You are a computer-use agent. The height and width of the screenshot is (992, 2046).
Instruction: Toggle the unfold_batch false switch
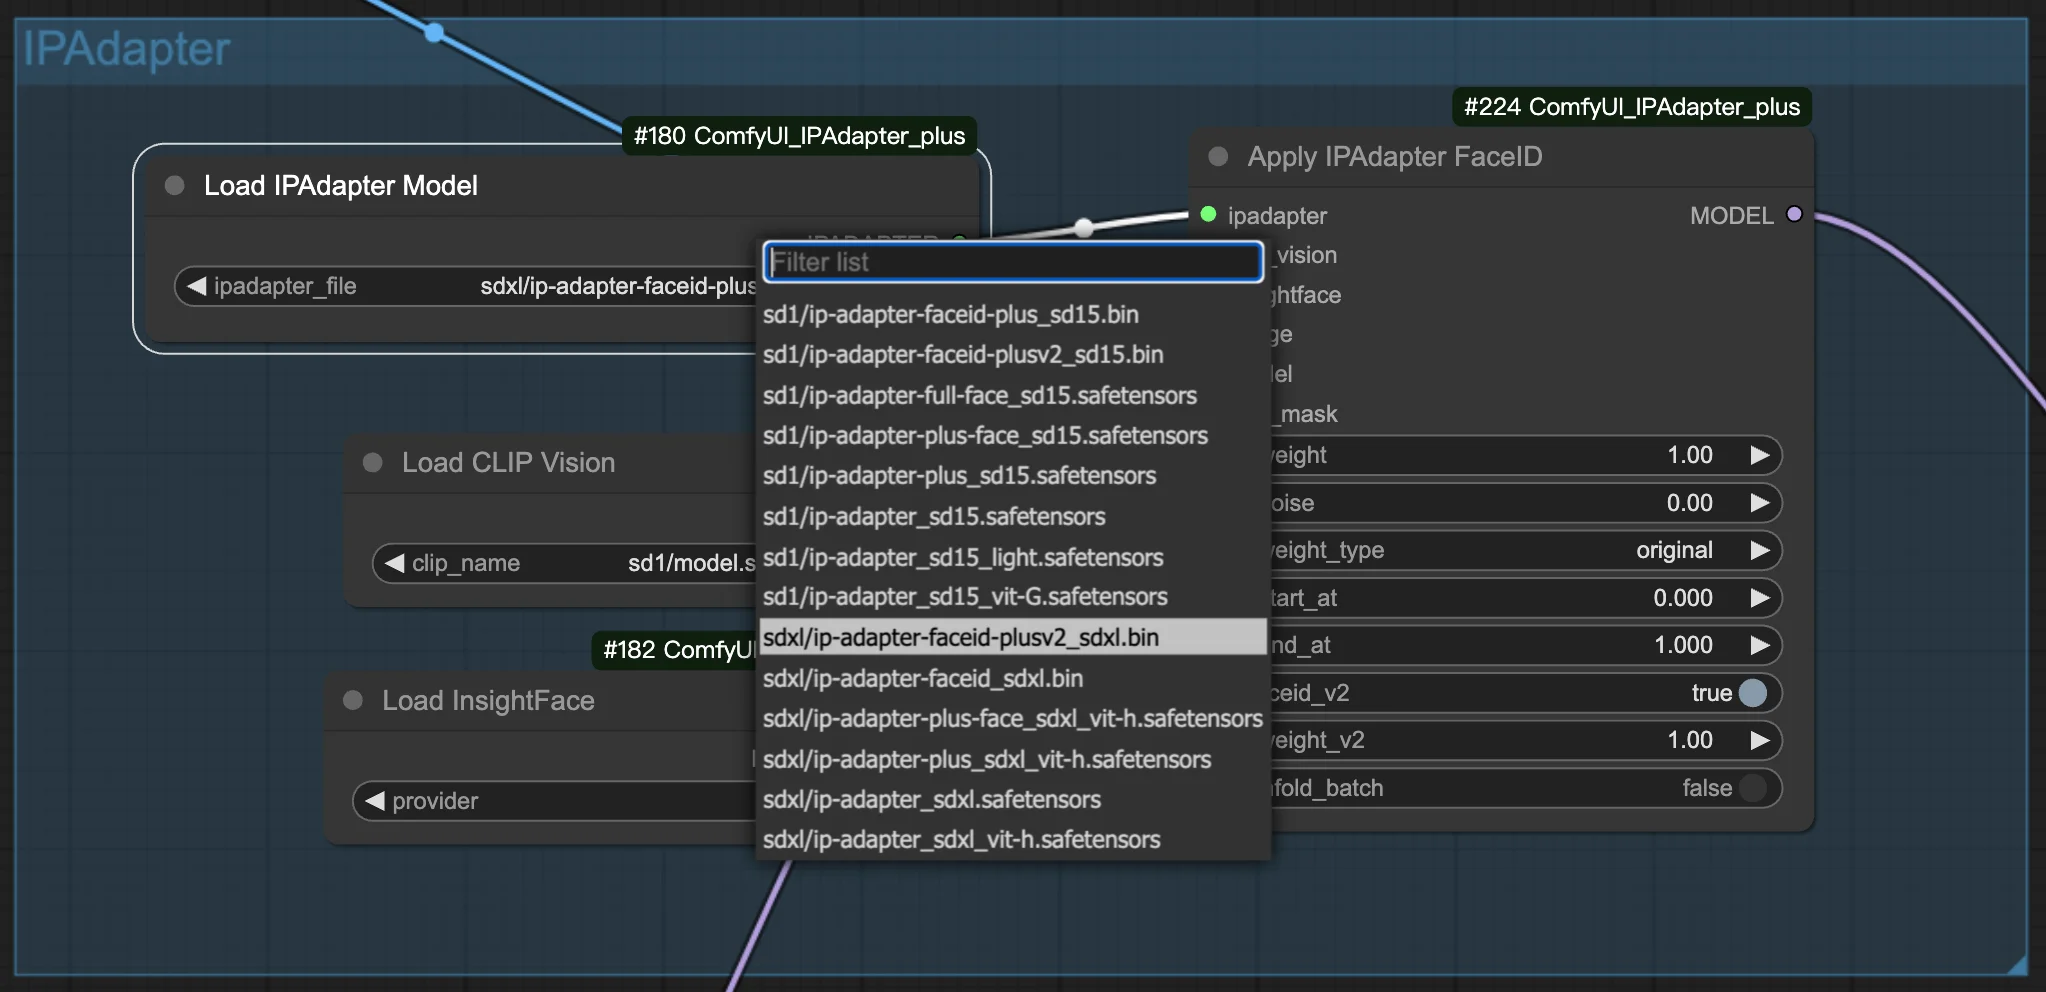pyautogui.click(x=1753, y=788)
